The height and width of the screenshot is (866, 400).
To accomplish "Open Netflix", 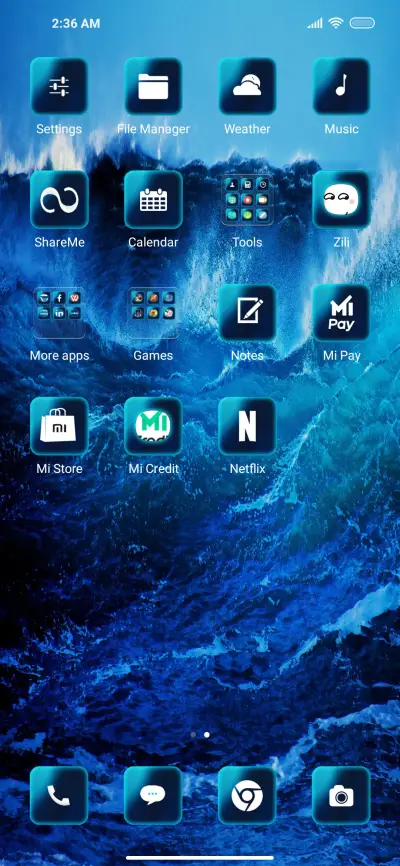I will click(x=247, y=426).
